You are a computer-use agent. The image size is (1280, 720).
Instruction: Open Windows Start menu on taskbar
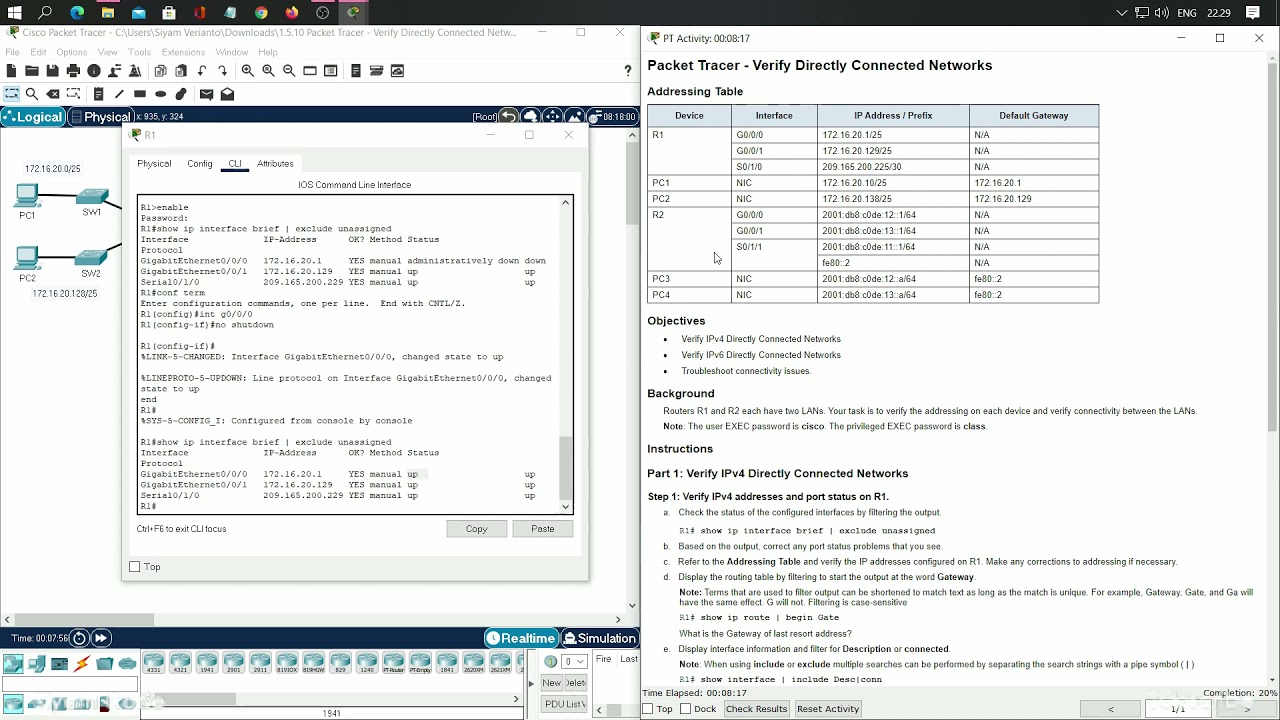(14, 13)
